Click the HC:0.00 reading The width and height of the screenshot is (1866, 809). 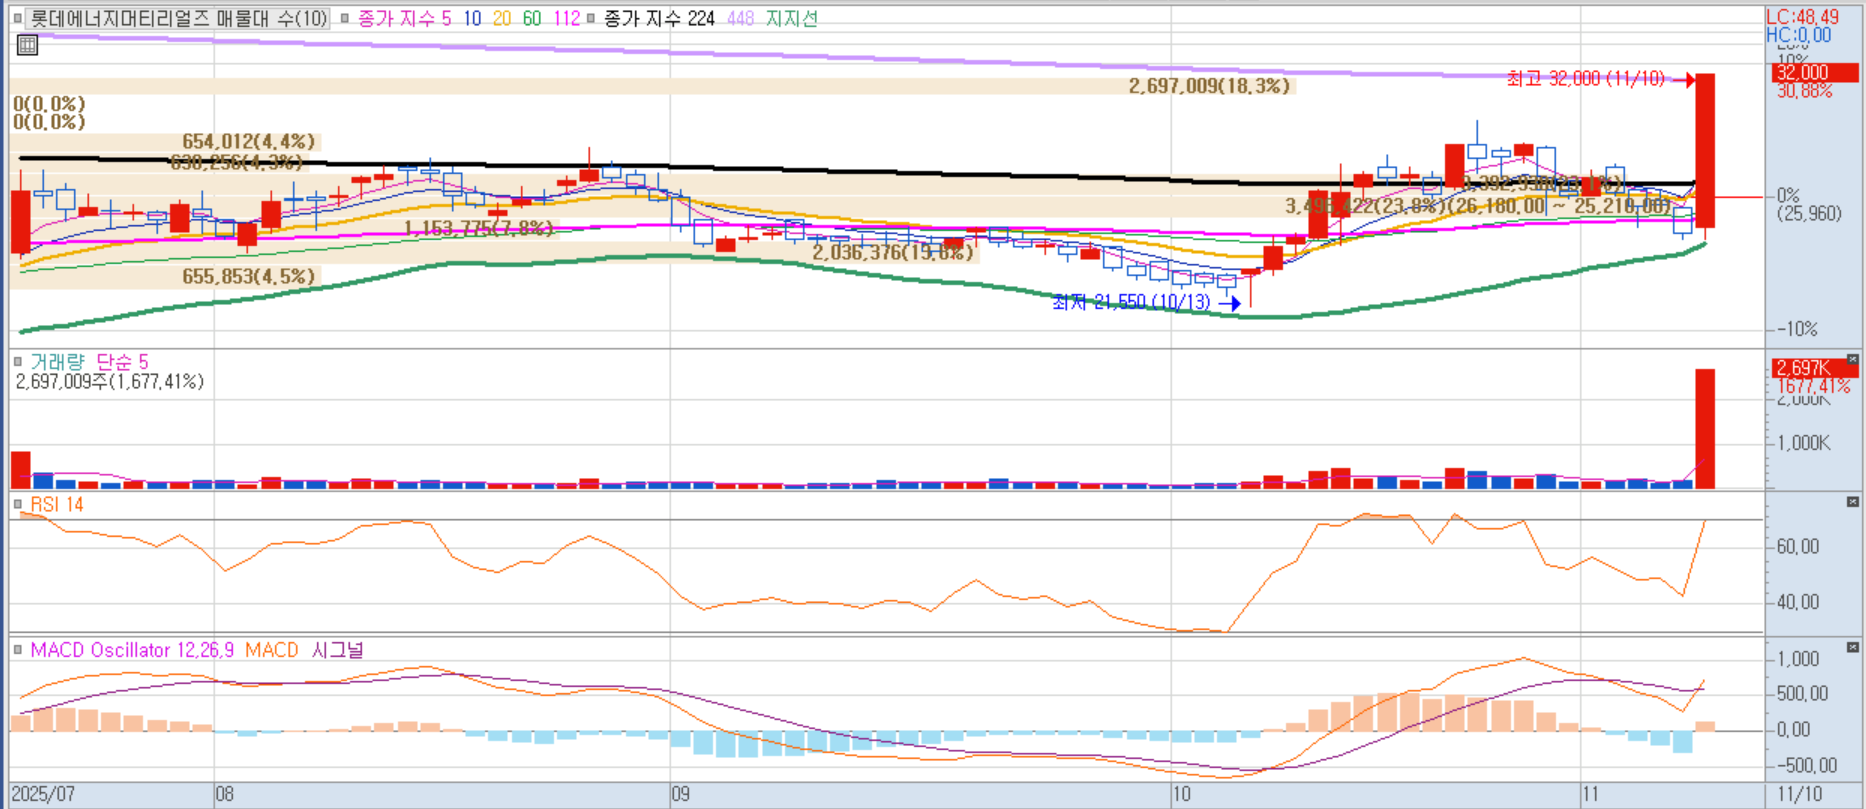coord(1798,35)
